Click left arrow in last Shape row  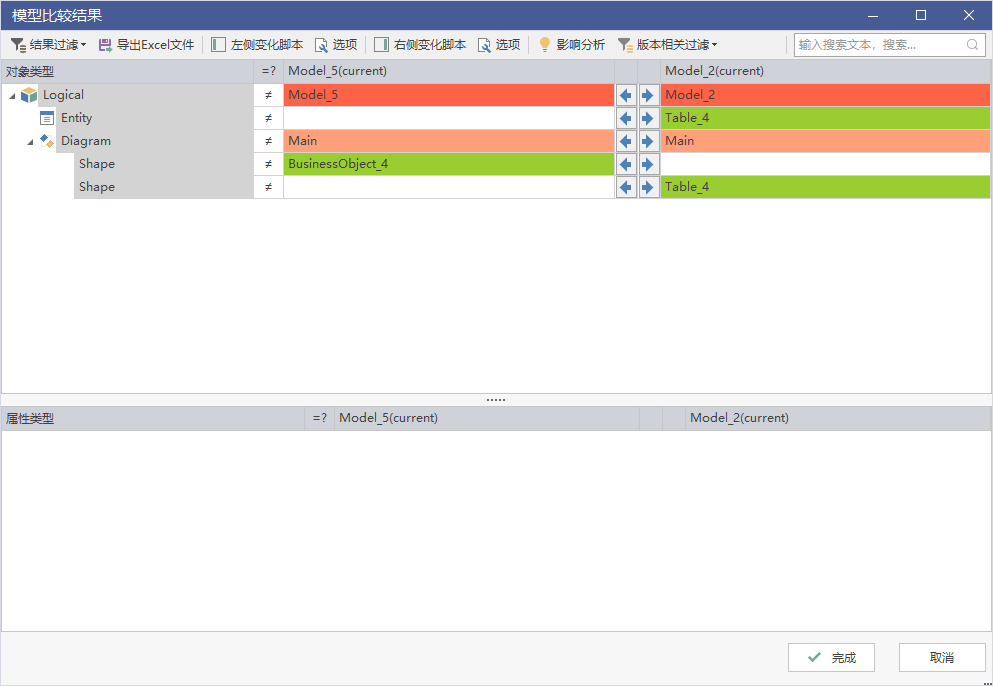click(626, 187)
